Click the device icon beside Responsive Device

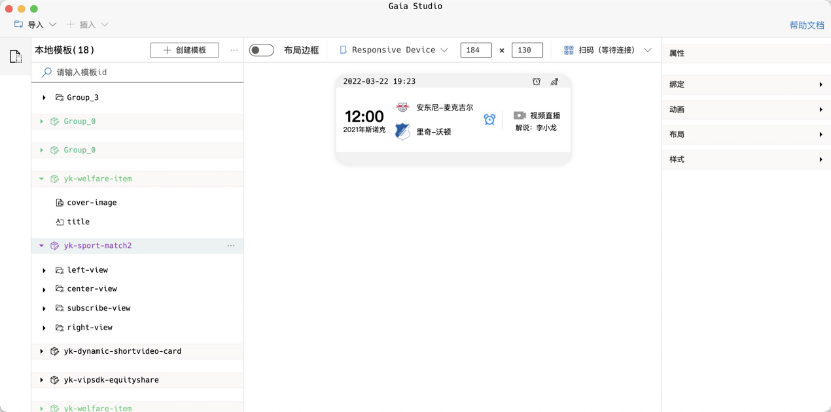343,50
